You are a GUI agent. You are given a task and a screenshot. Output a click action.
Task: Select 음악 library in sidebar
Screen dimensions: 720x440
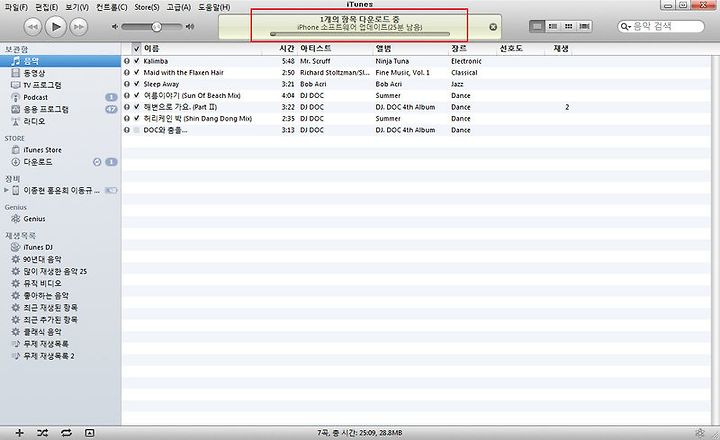click(x=60, y=61)
